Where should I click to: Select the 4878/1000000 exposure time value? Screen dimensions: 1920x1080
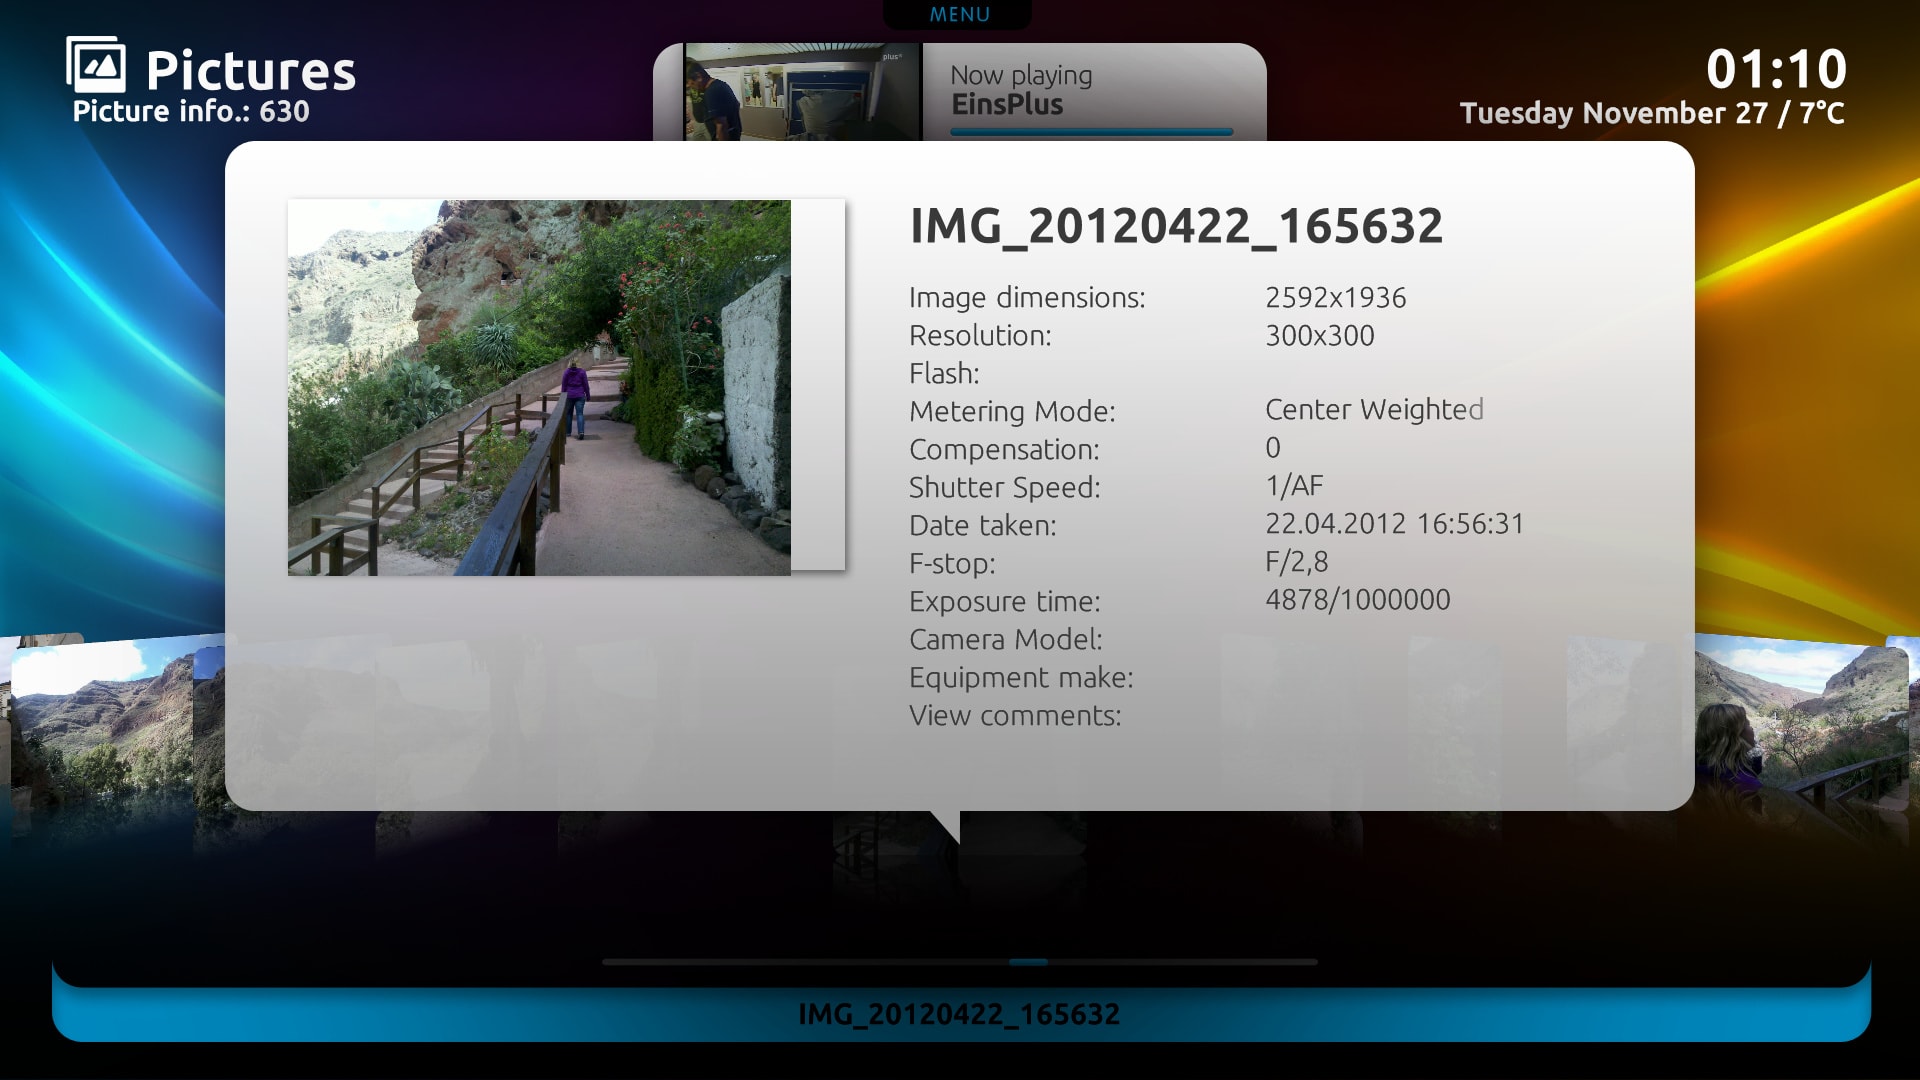1357,600
